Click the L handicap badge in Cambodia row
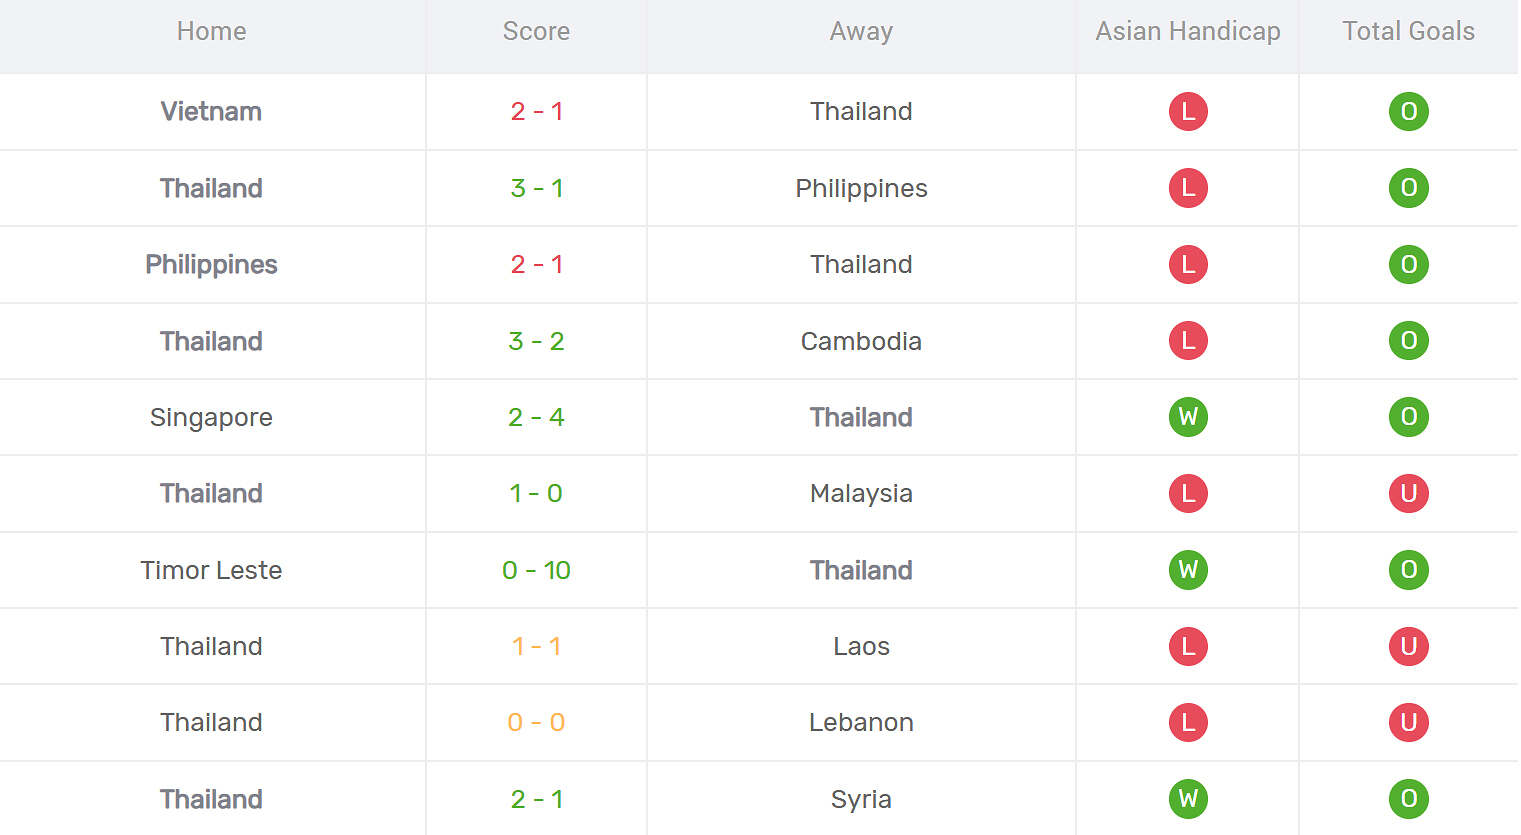This screenshot has width=1521, height=835. pyautogui.click(x=1188, y=341)
